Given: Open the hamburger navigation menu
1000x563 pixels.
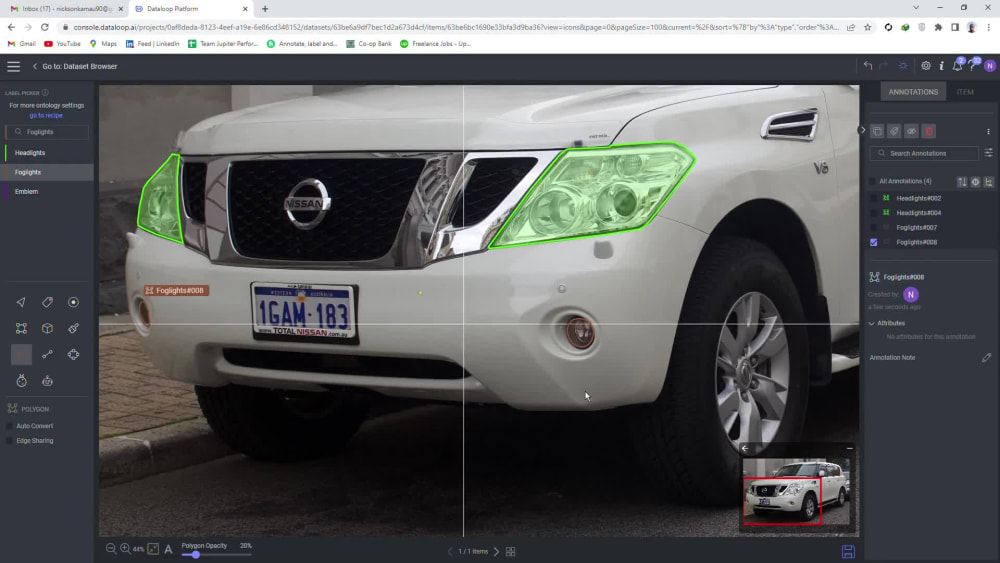Looking at the screenshot, I should tap(13, 66).
